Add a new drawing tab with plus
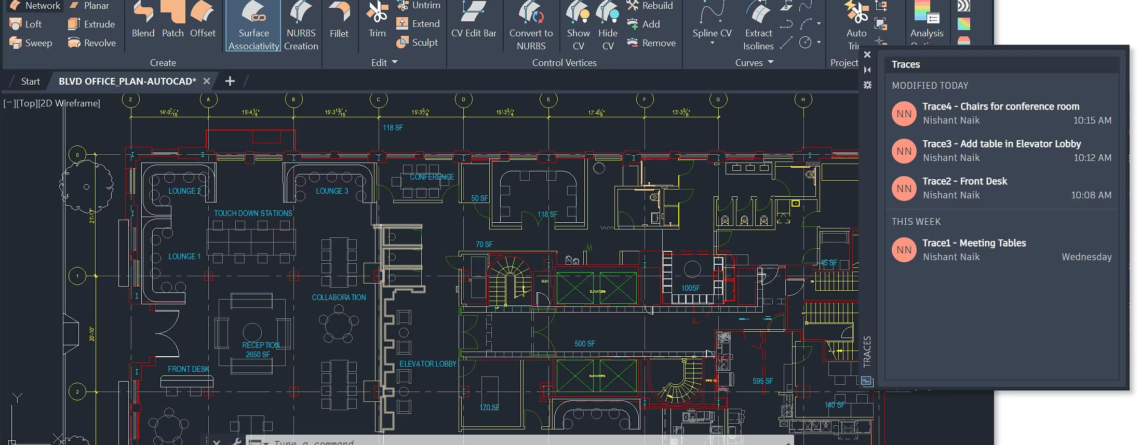 tap(230, 81)
